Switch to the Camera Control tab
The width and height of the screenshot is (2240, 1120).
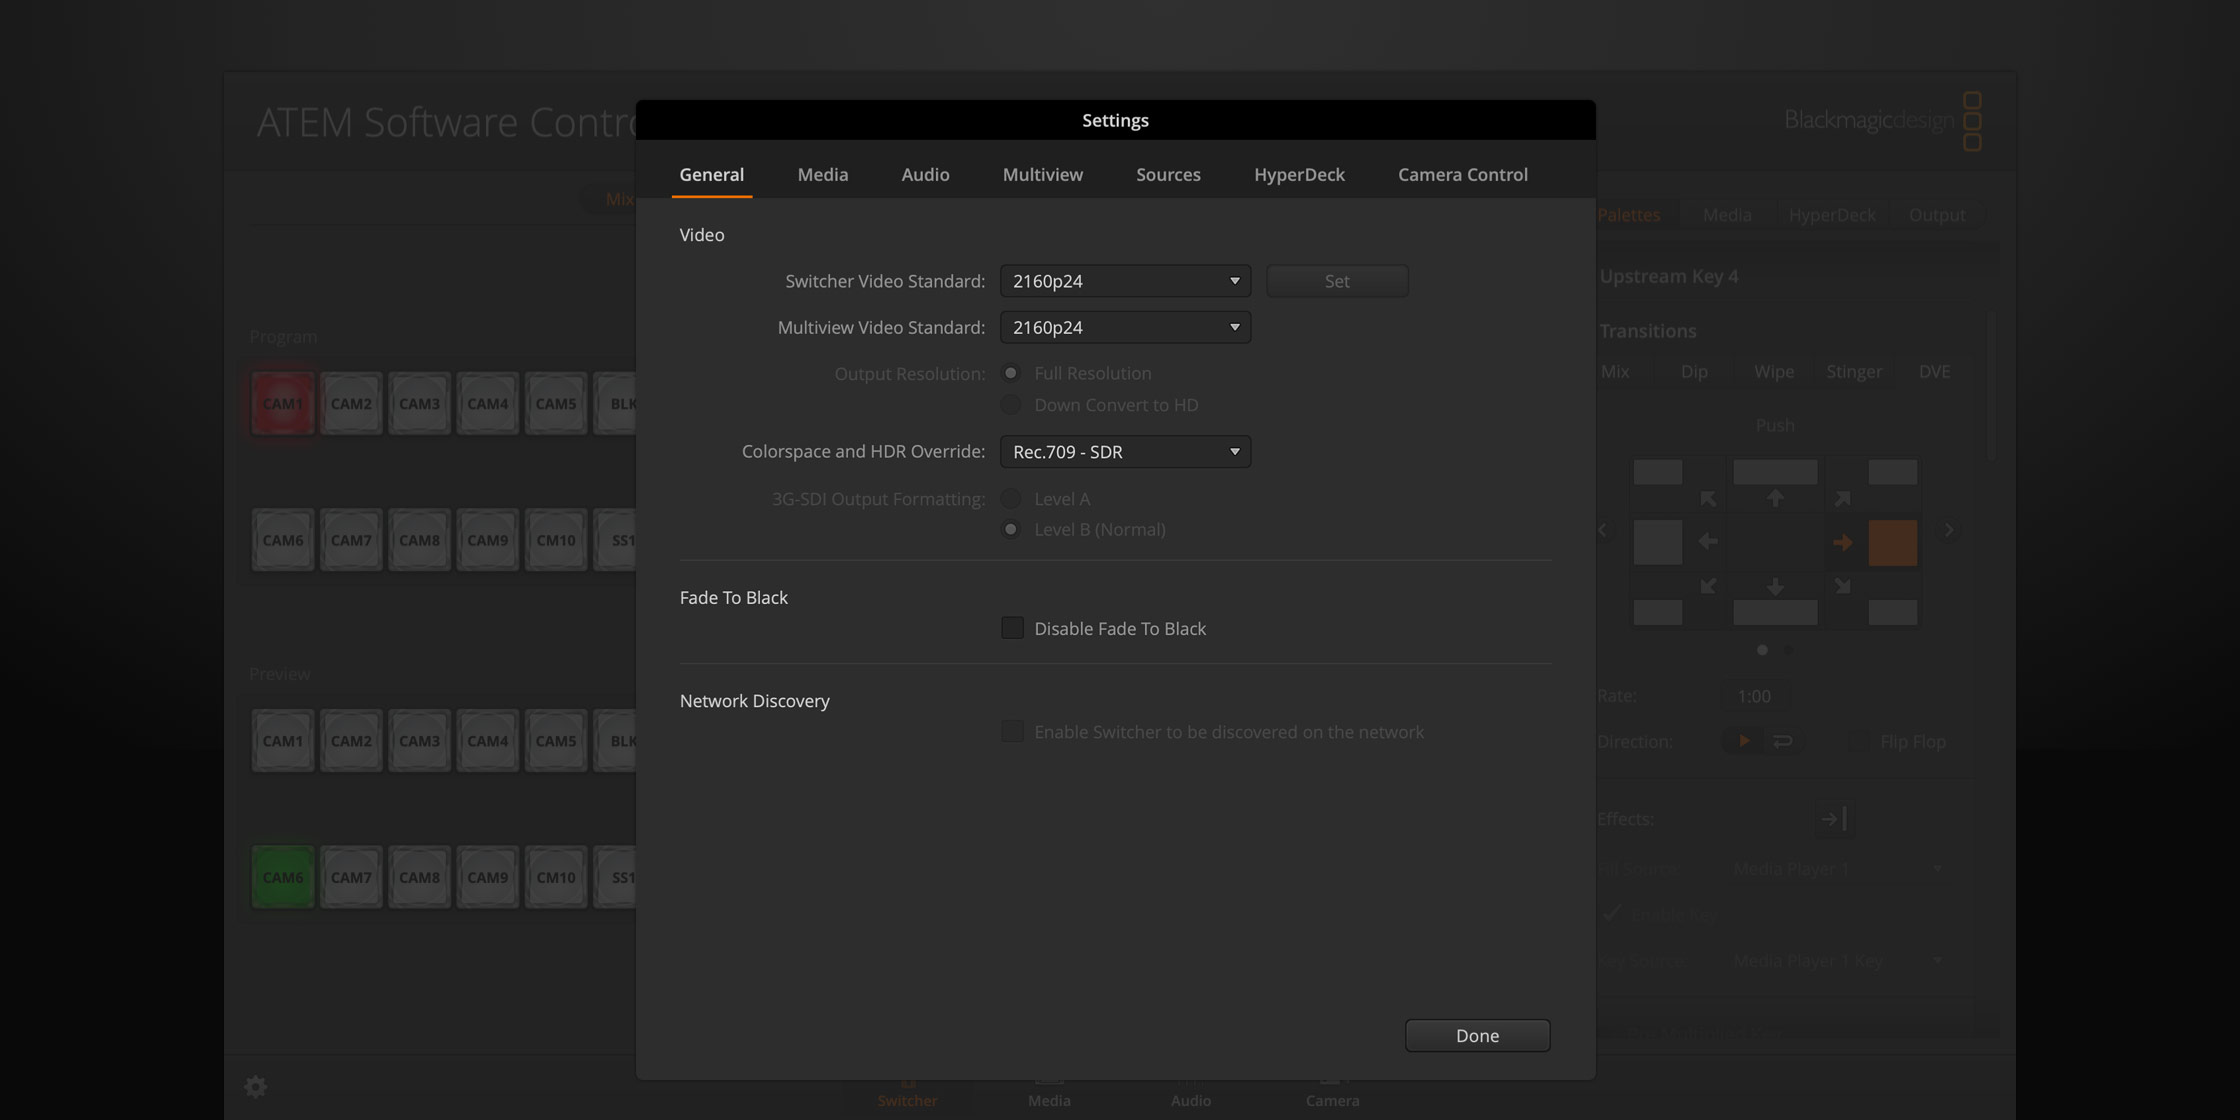[x=1463, y=174]
